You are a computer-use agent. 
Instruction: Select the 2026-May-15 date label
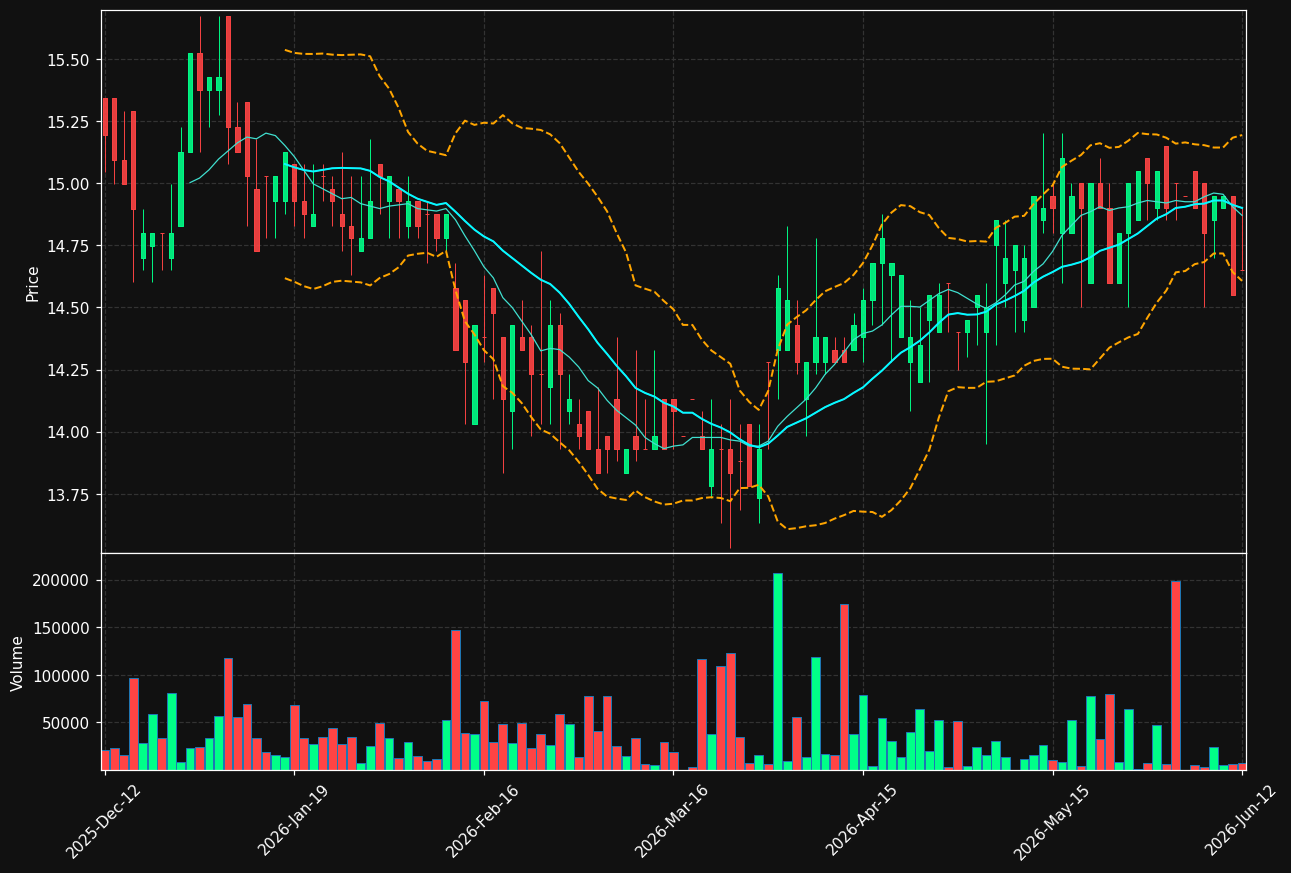[1050, 822]
